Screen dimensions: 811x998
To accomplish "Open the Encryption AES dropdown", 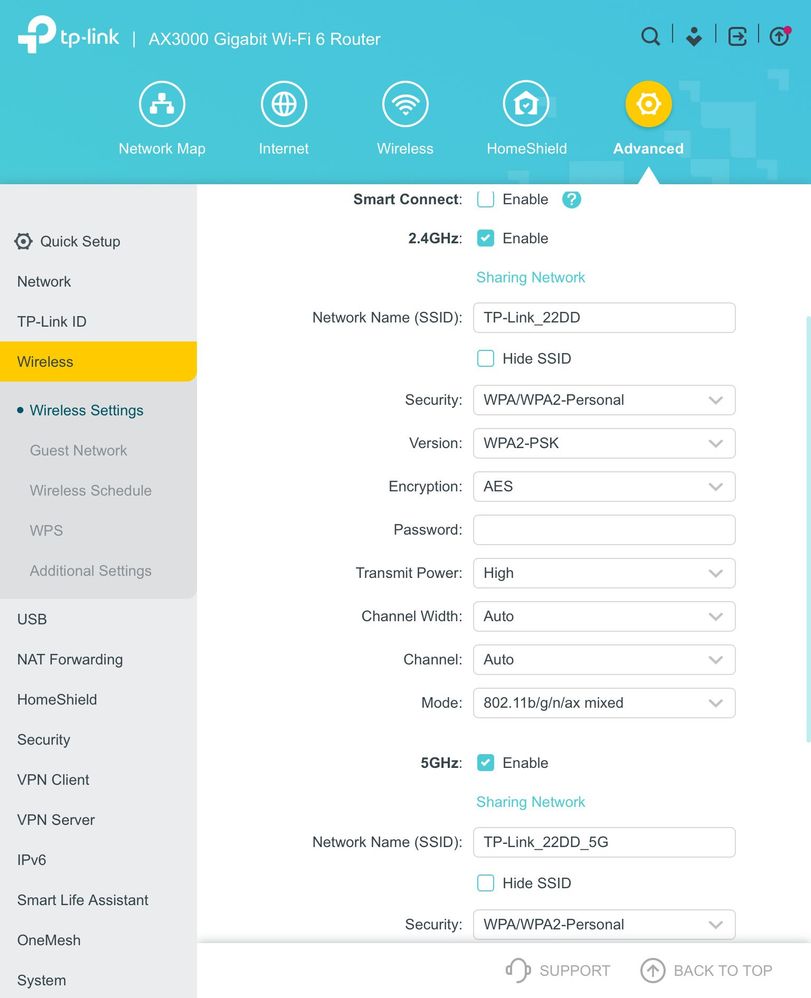I will tap(604, 486).
